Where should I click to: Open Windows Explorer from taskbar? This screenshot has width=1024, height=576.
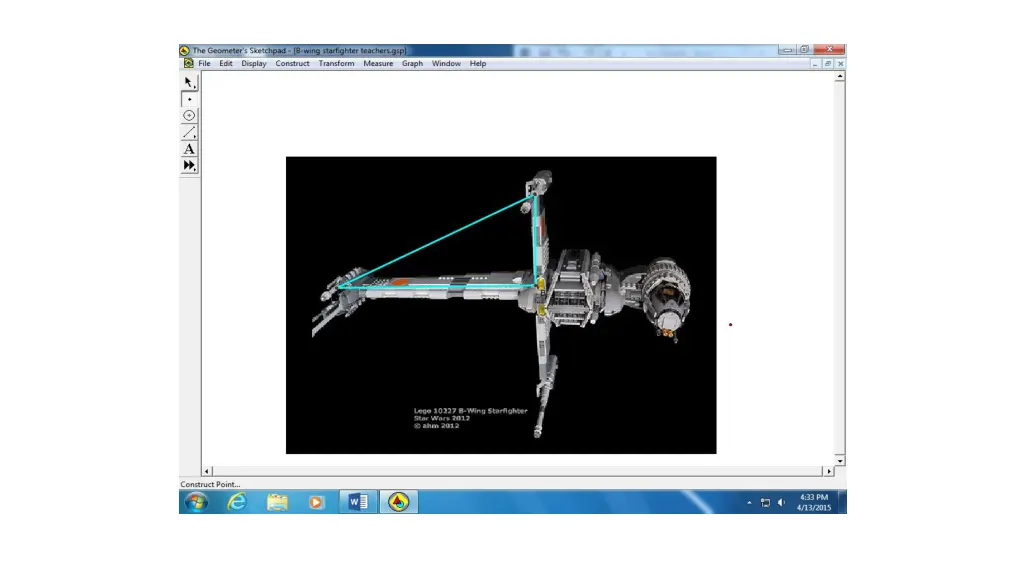pyautogui.click(x=277, y=502)
